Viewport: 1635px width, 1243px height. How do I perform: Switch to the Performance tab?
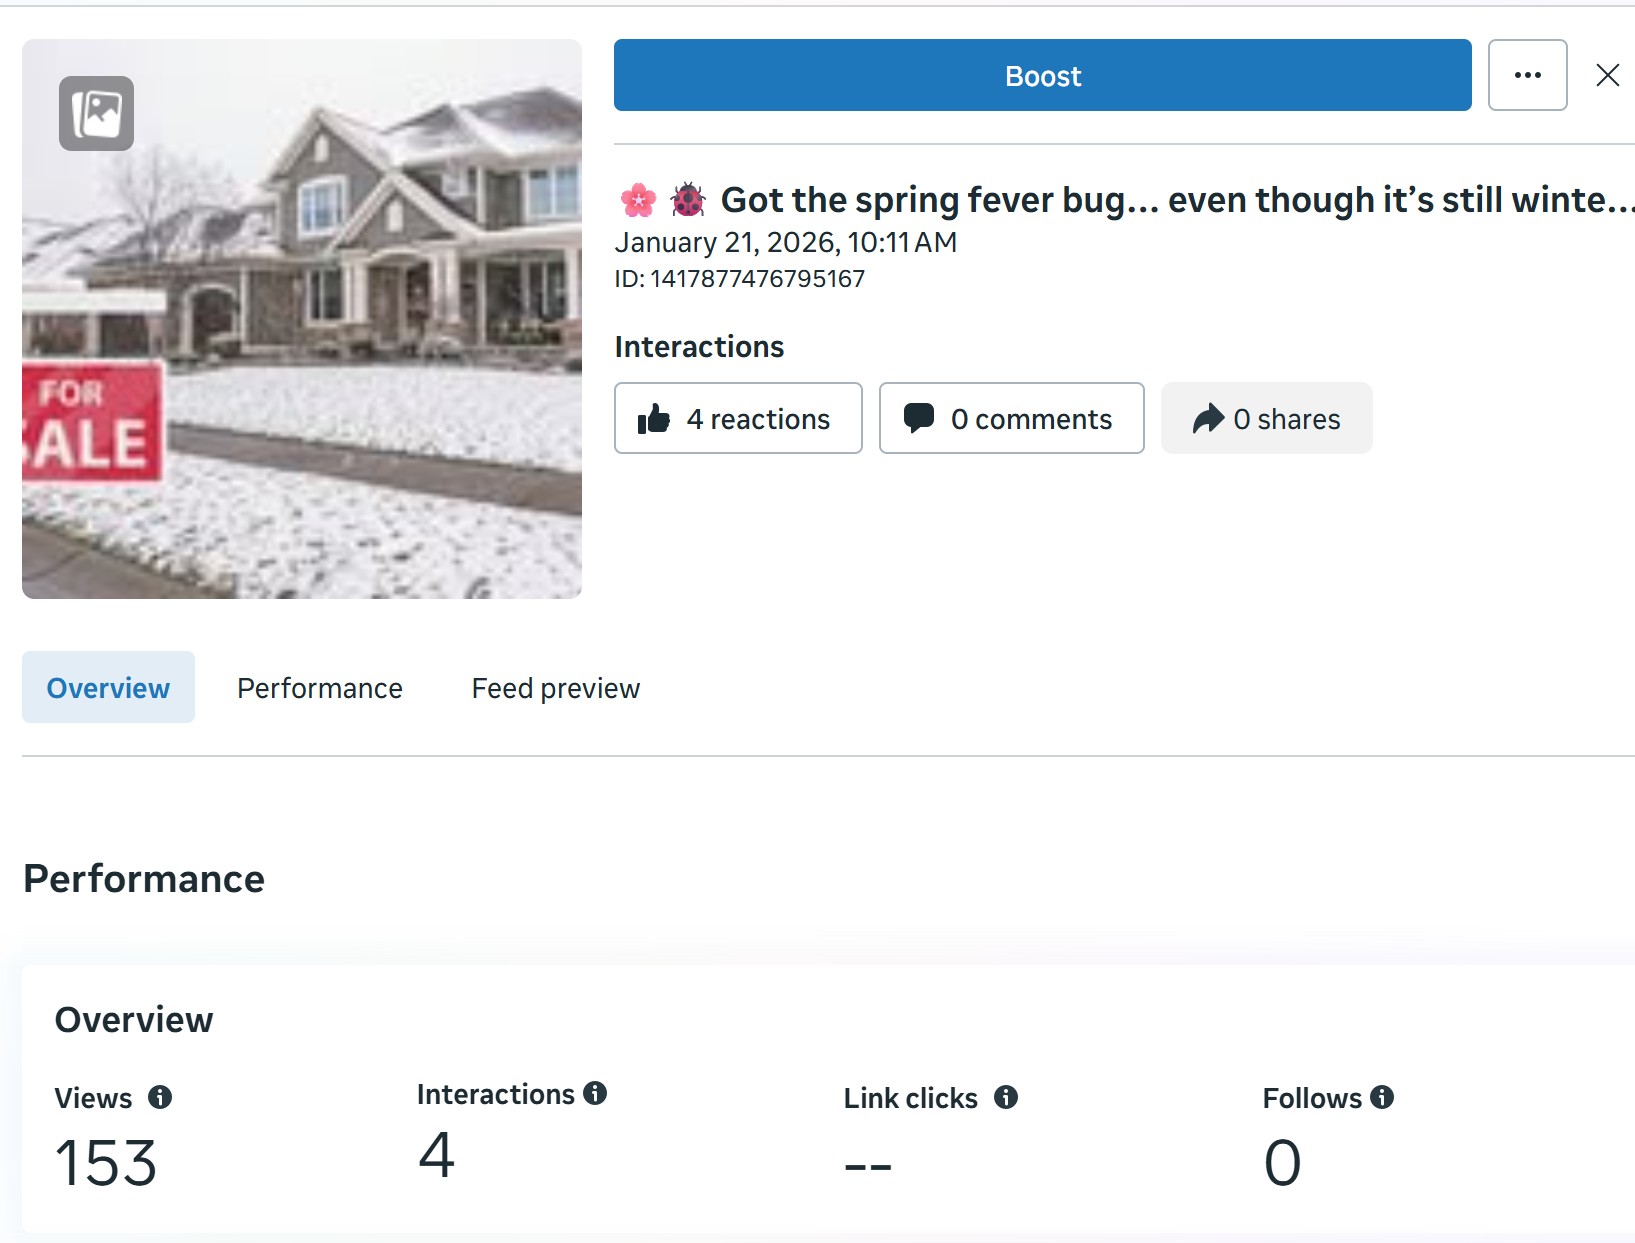tap(320, 688)
